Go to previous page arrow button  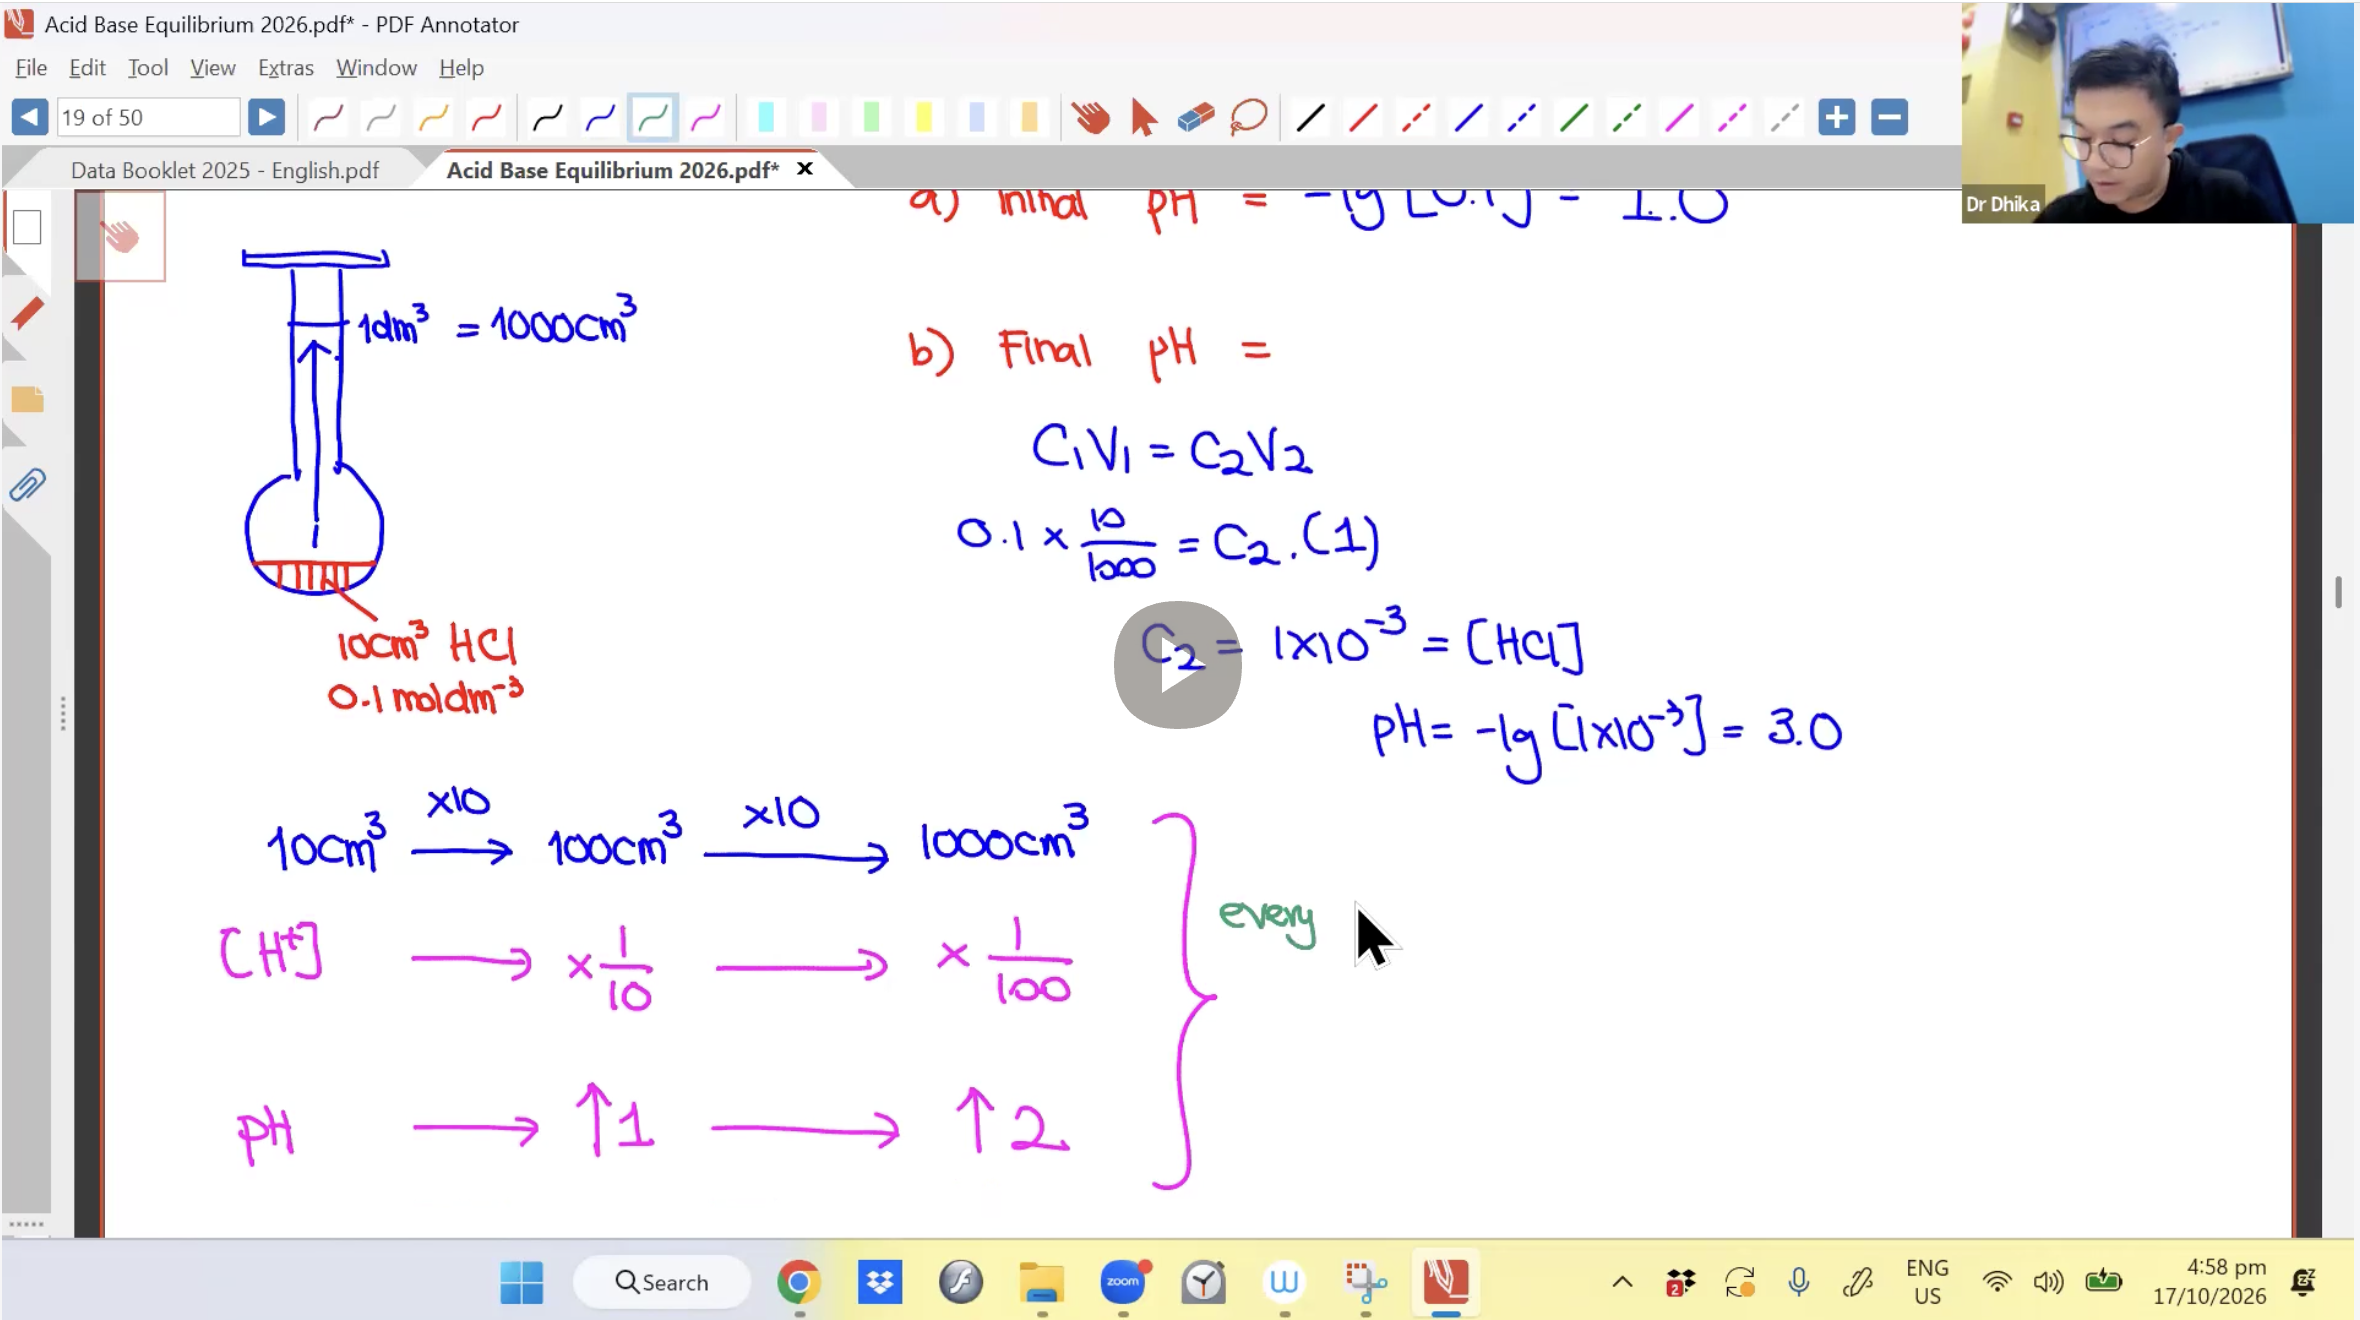coord(30,117)
